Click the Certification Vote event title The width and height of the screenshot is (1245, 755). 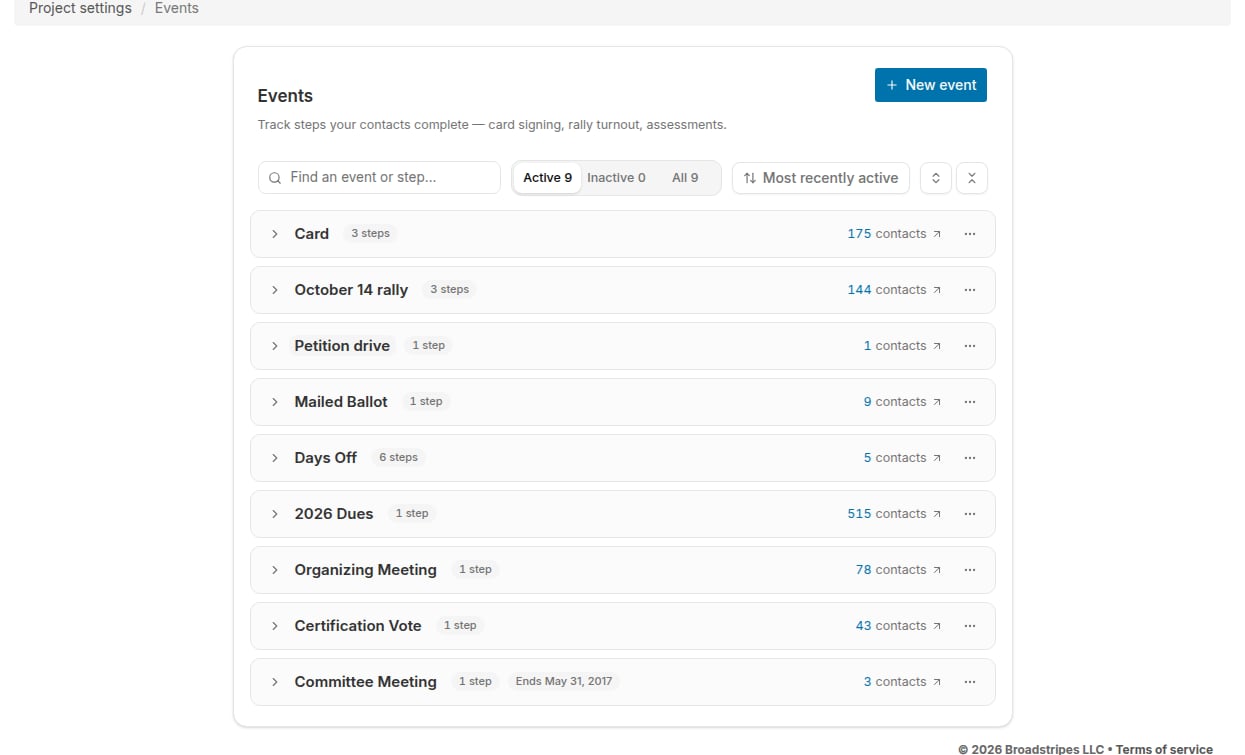coord(358,626)
